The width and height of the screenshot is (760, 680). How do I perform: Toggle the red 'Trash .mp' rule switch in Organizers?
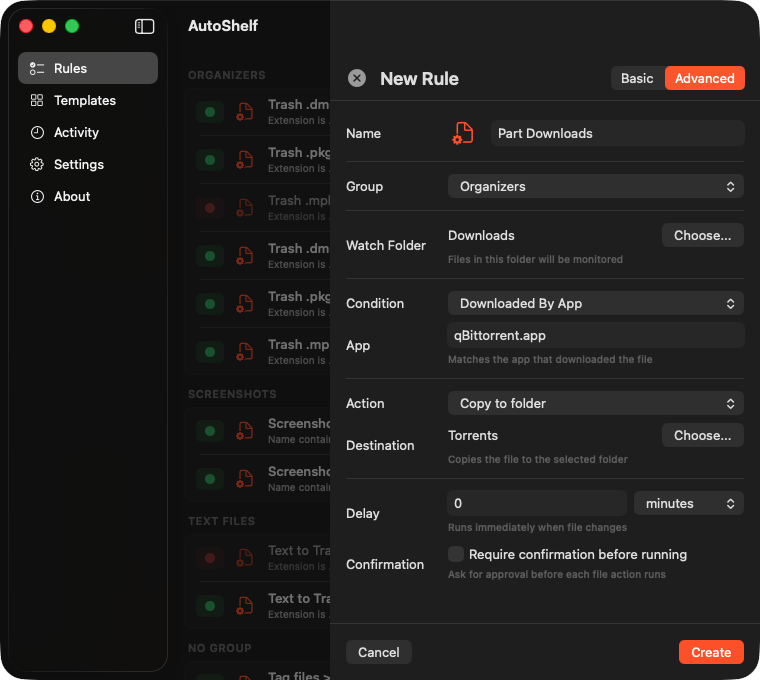click(210, 208)
